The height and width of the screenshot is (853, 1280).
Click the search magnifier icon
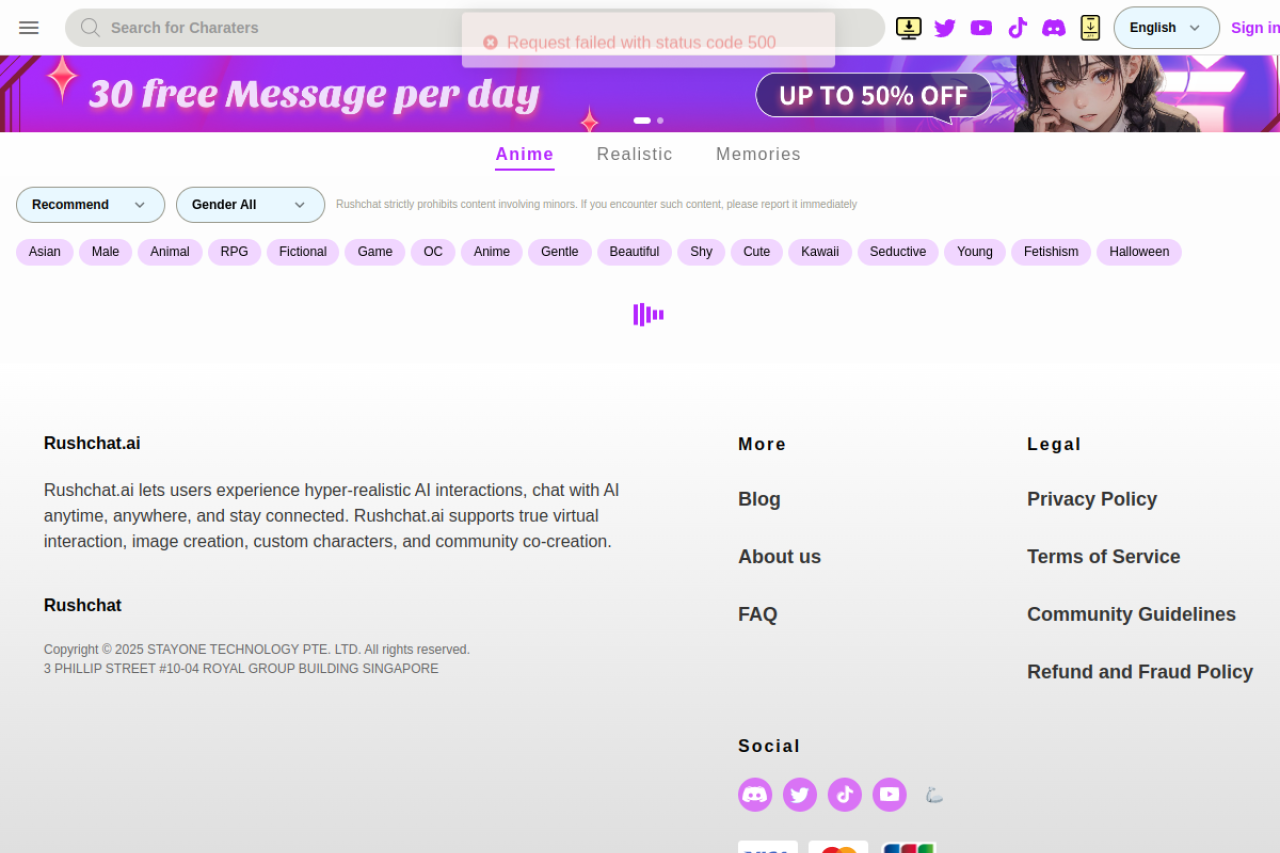[90, 28]
